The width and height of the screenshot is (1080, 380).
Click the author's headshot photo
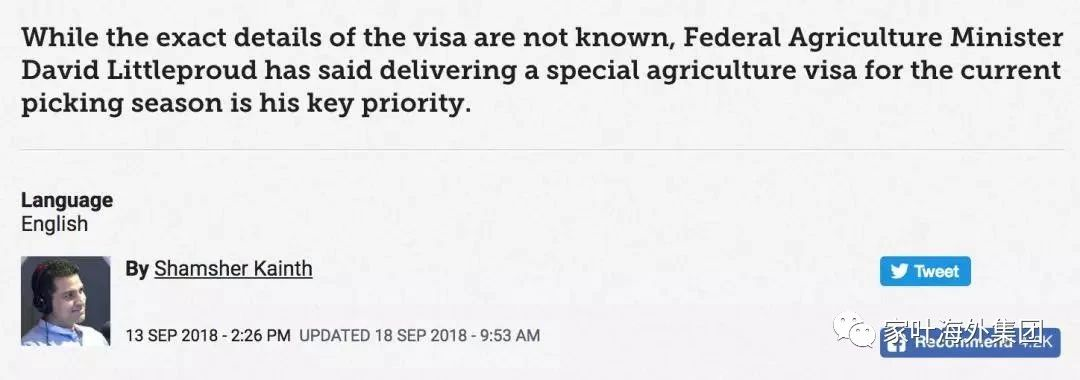pyautogui.click(x=65, y=301)
